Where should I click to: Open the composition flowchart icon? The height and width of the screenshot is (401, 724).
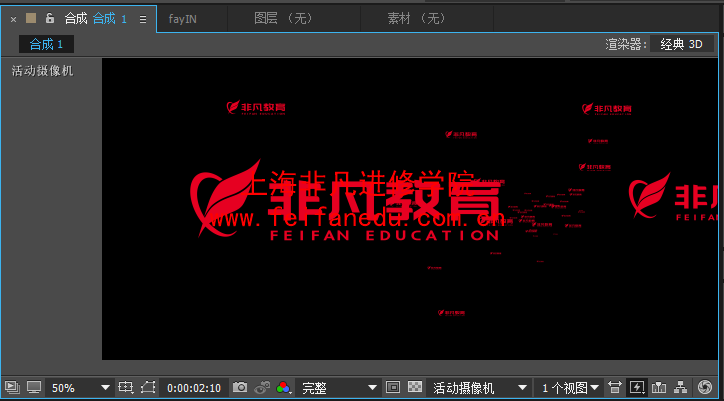[681, 387]
